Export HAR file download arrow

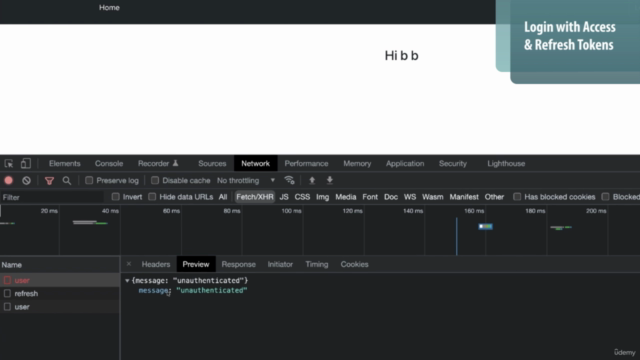[330, 180]
